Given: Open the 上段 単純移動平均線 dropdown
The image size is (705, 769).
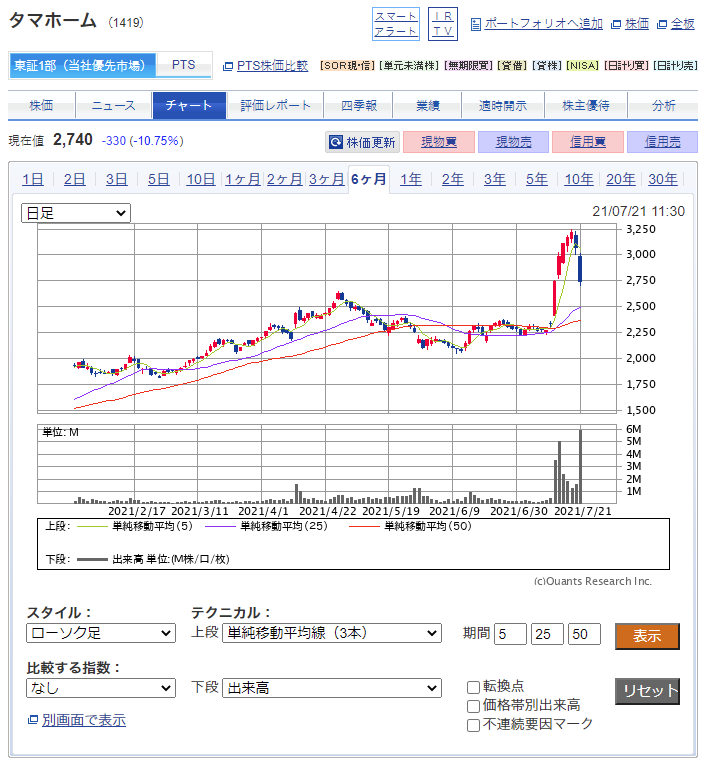Looking at the screenshot, I should click(x=332, y=633).
